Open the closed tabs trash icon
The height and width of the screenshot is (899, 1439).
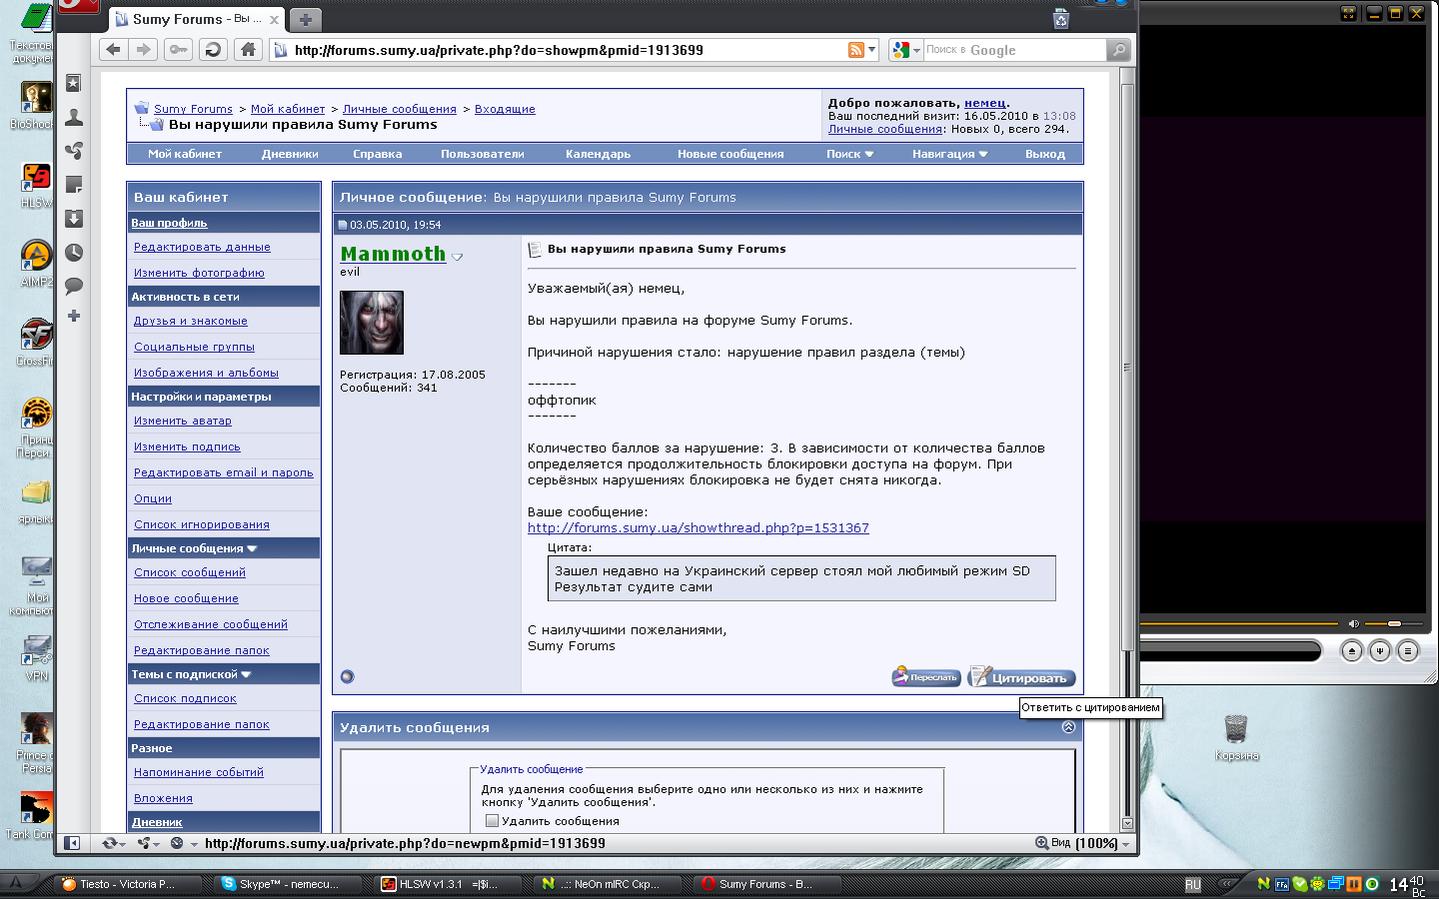(1061, 19)
